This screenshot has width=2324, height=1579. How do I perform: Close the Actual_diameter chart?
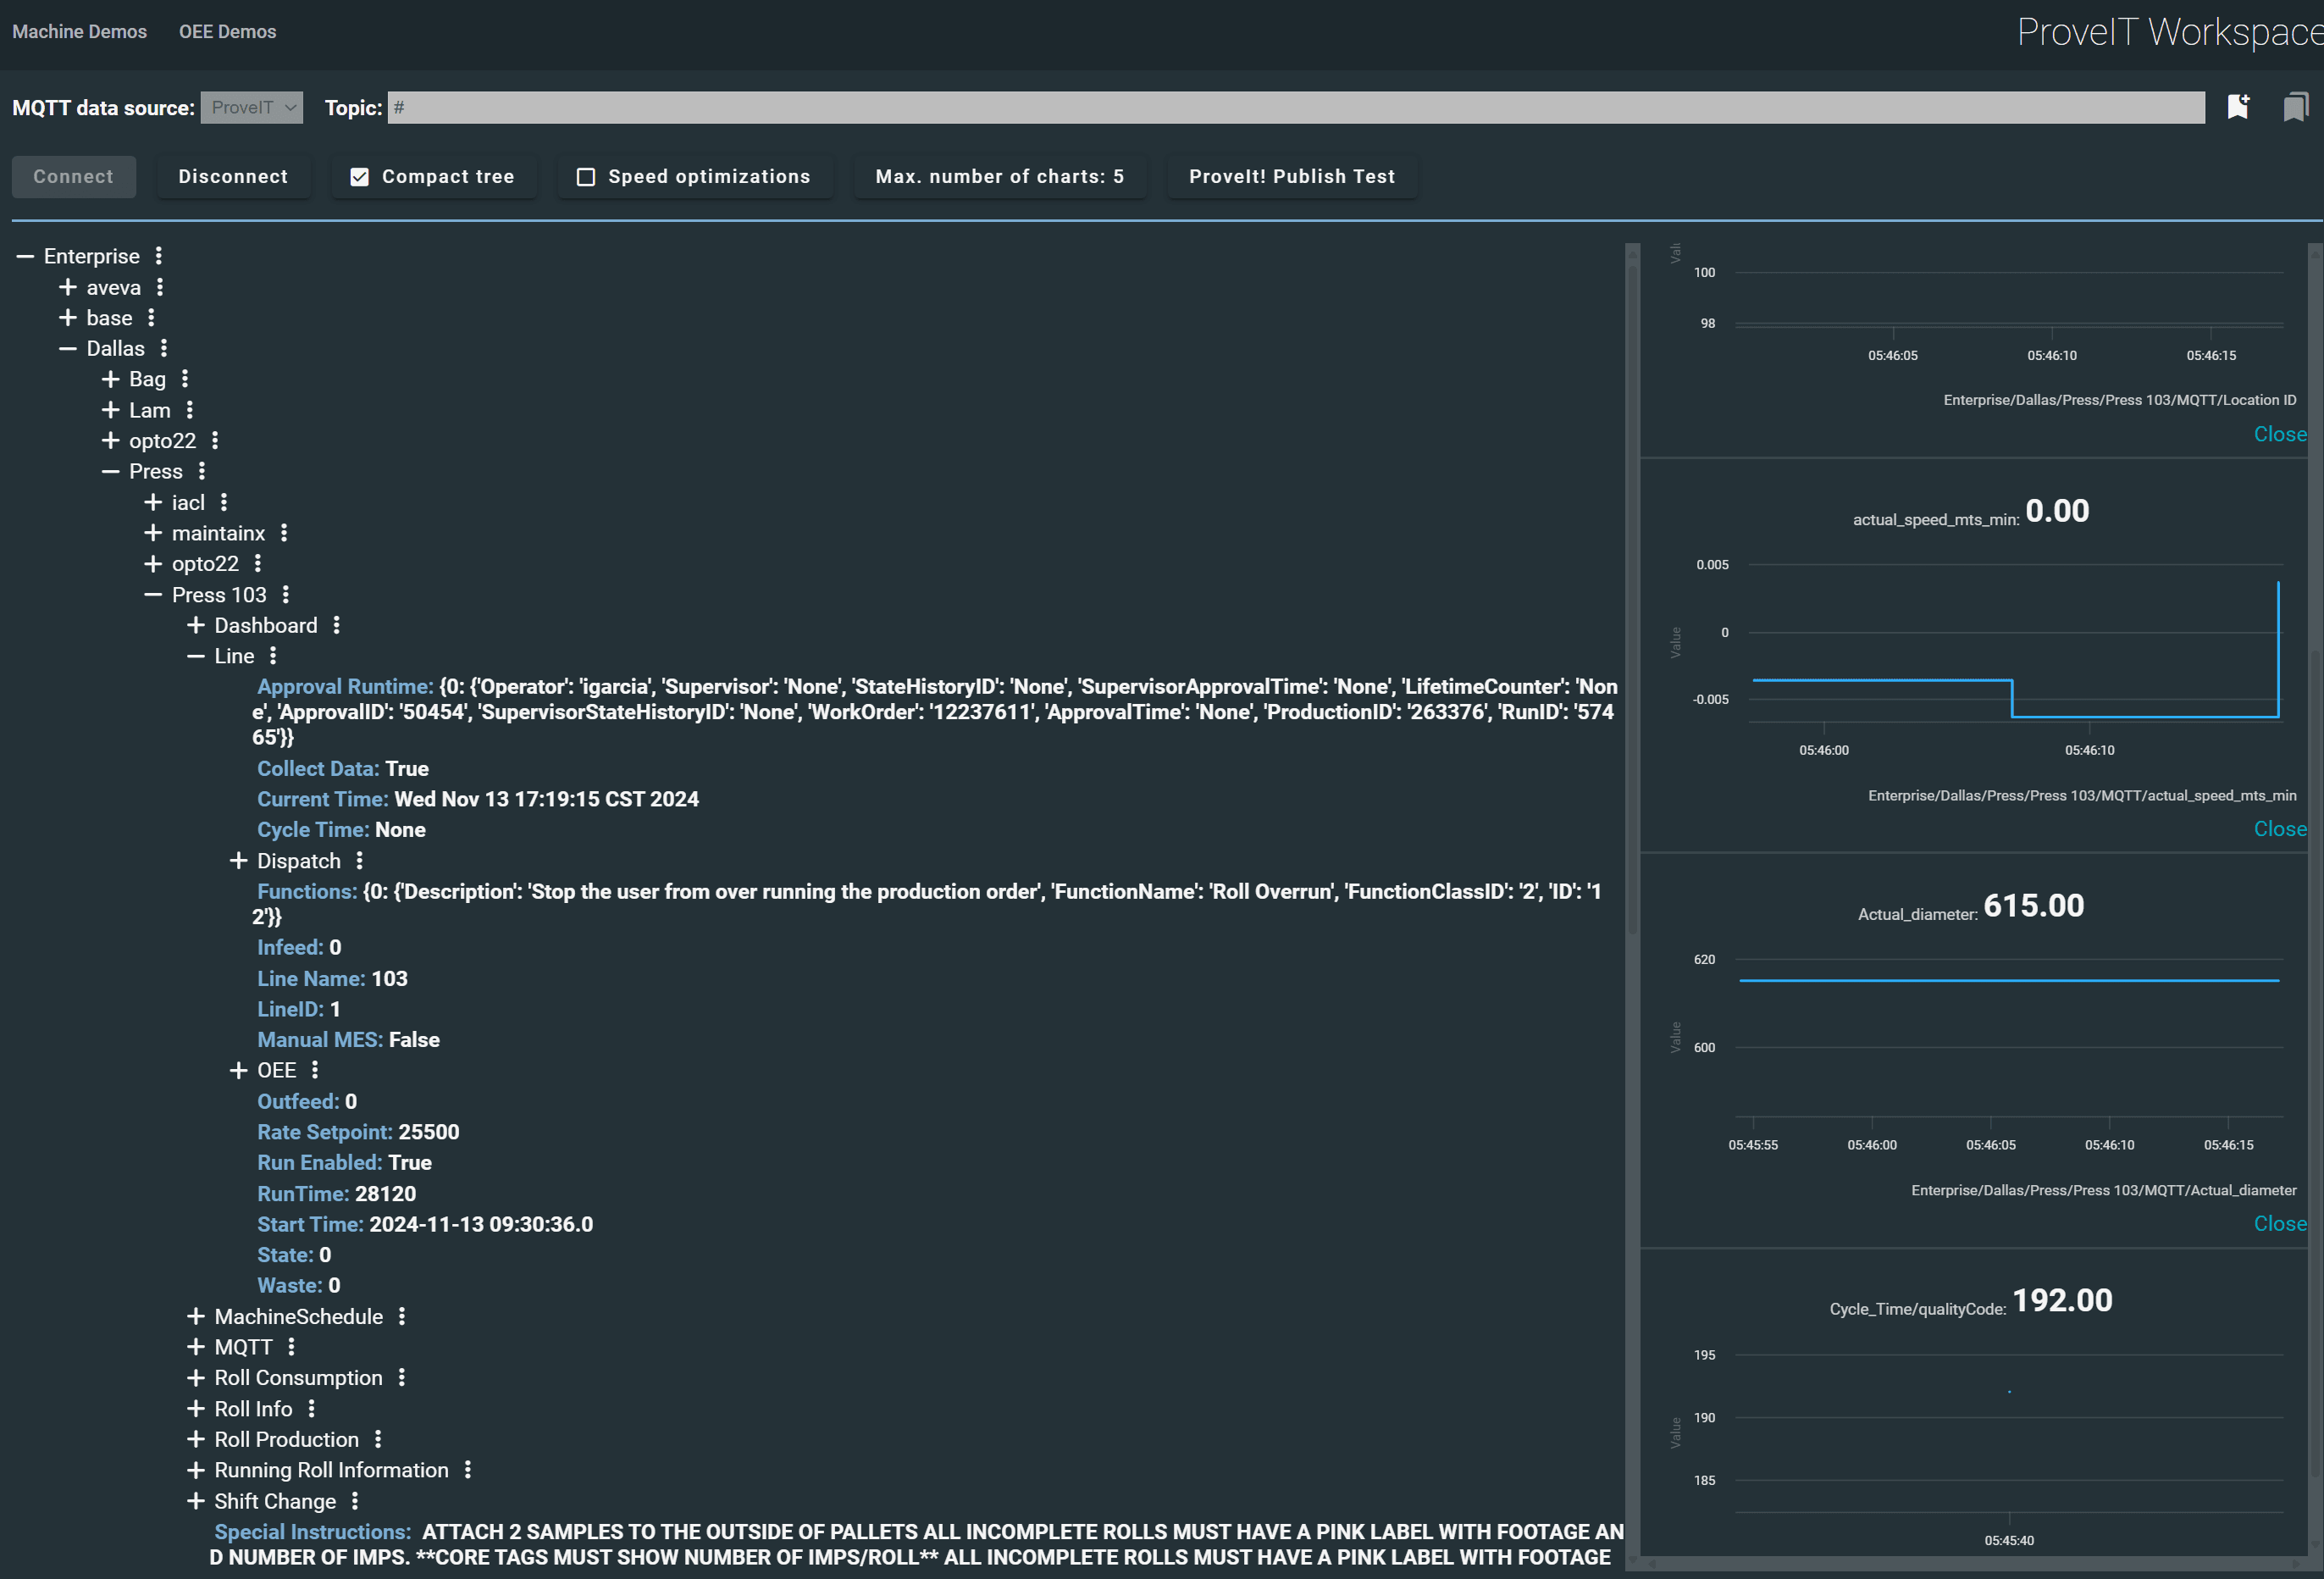pyautogui.click(x=2279, y=1223)
